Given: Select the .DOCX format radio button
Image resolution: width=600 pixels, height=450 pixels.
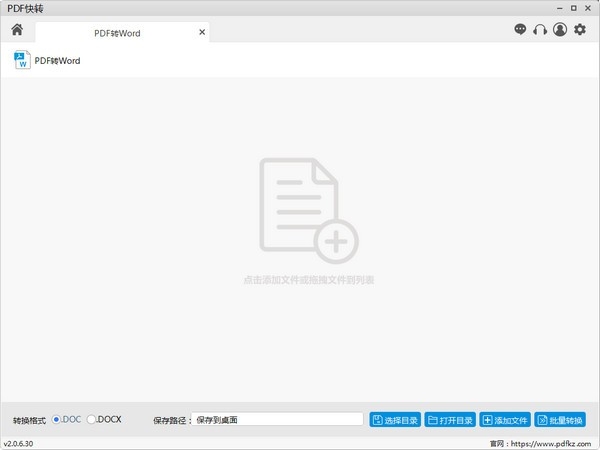Looking at the screenshot, I should click(91, 419).
